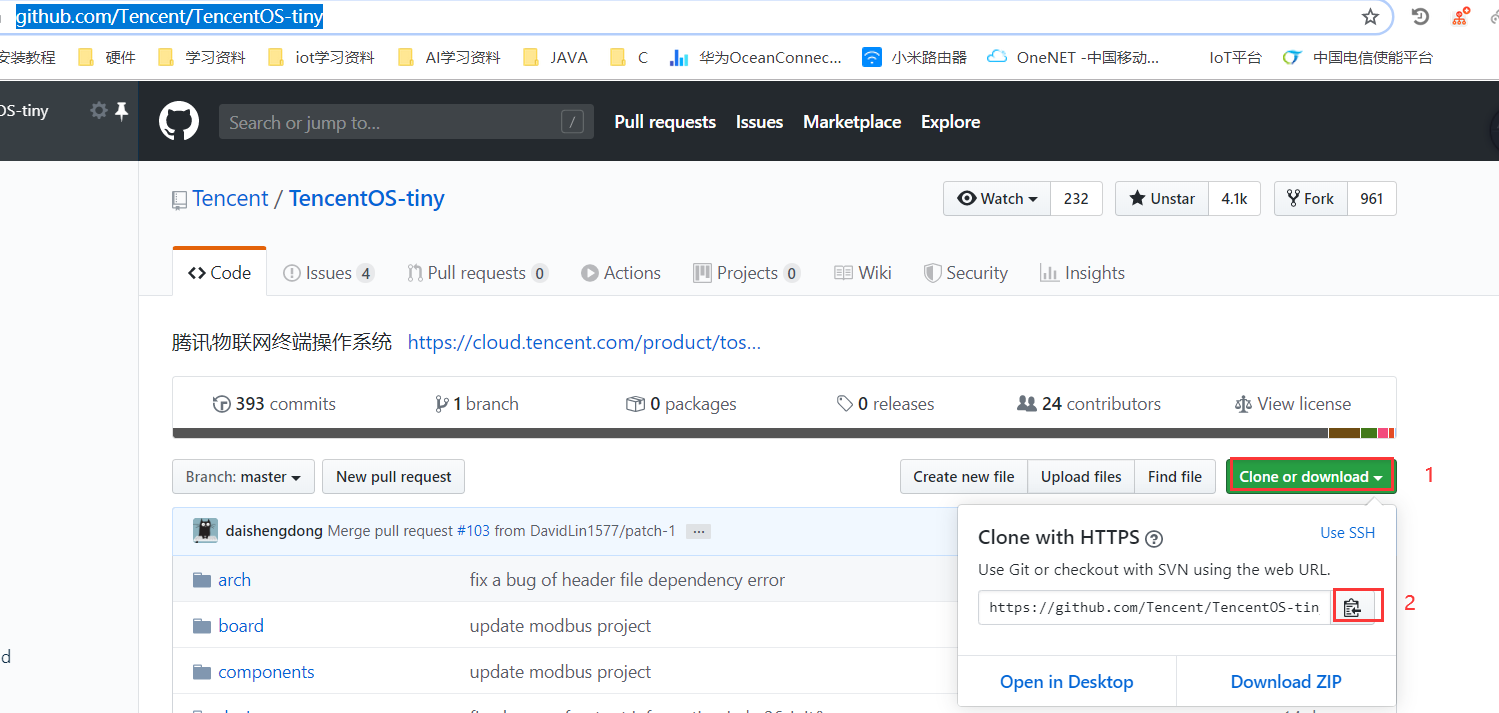
Task: Click Pull requests in top navigation
Action: (665, 122)
